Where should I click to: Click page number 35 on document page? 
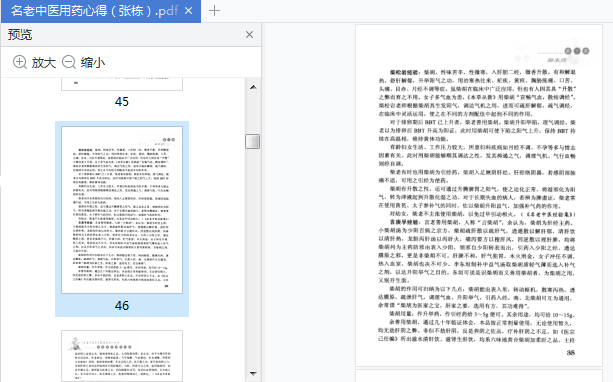[571, 353]
